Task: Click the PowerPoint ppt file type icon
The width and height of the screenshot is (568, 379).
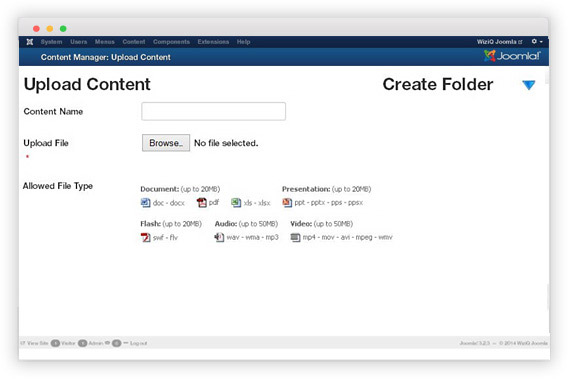Action: click(287, 202)
